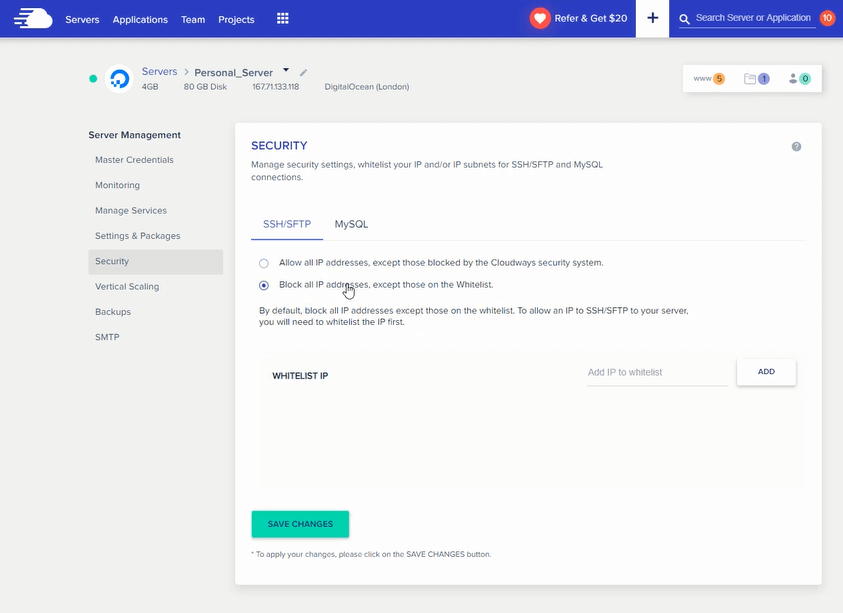This screenshot has width=843, height=613.
Task: Open the grid apps menu in navbar
Action: click(282, 18)
